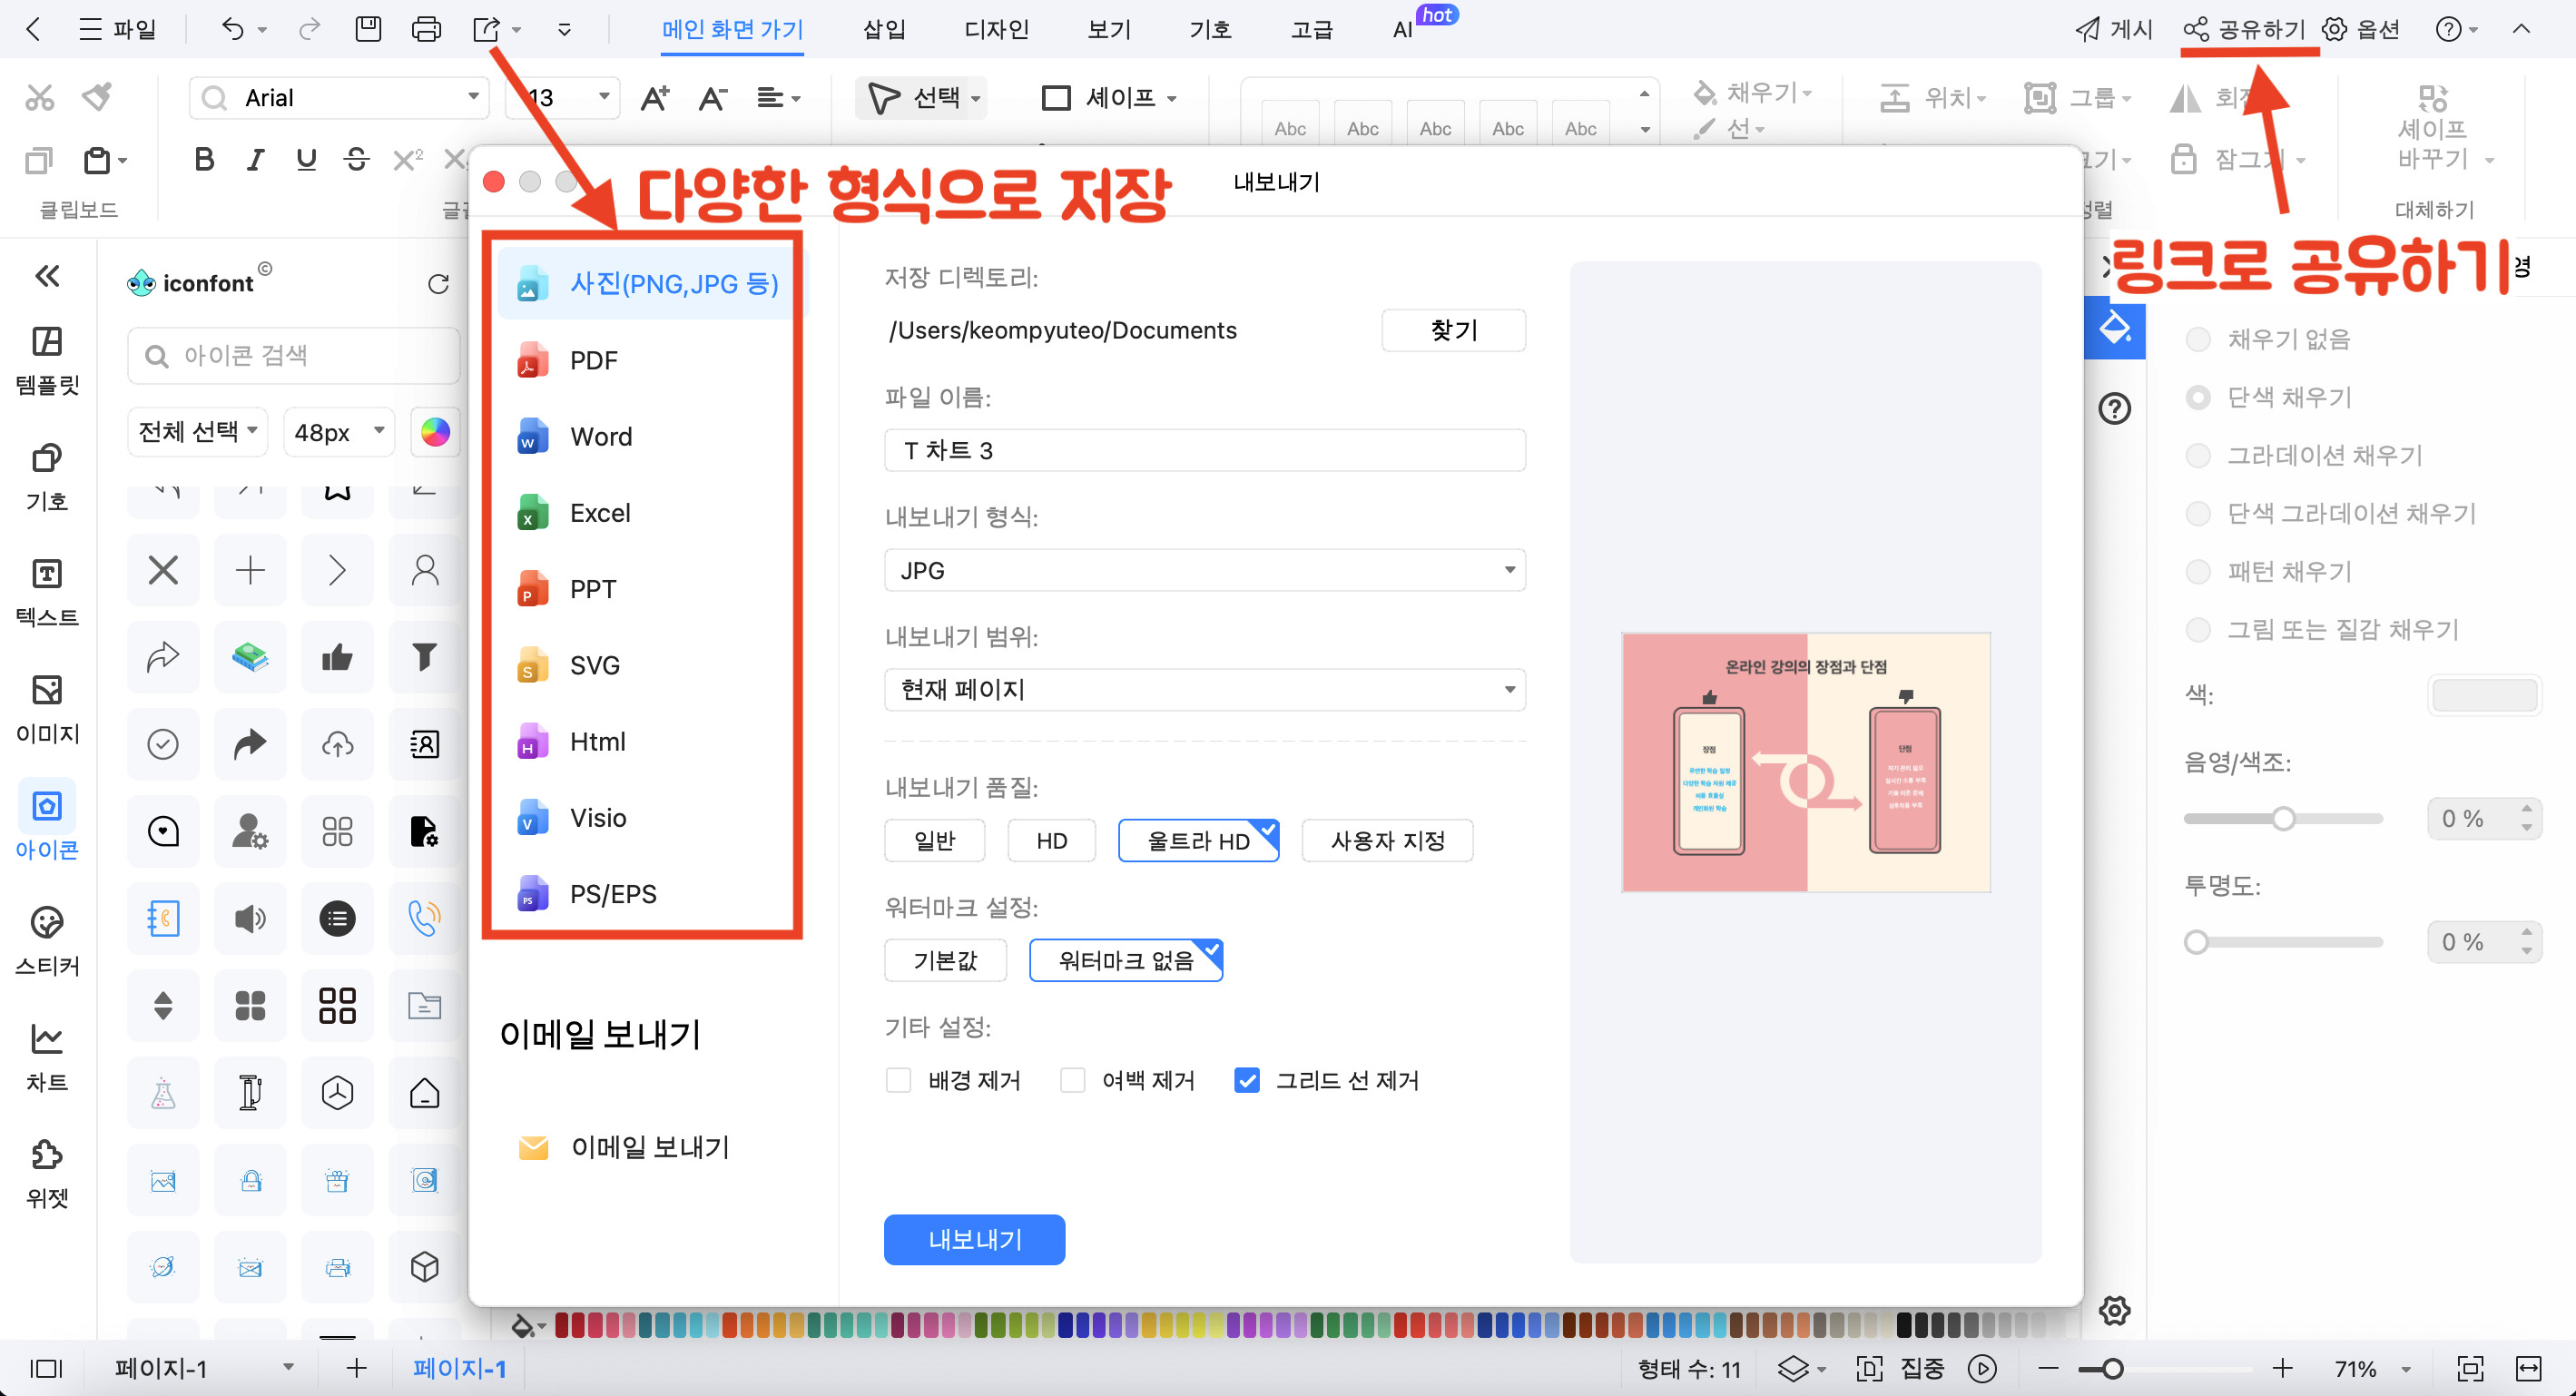Uncheck the 그리드 선 제거 checkbox

click(1246, 1080)
